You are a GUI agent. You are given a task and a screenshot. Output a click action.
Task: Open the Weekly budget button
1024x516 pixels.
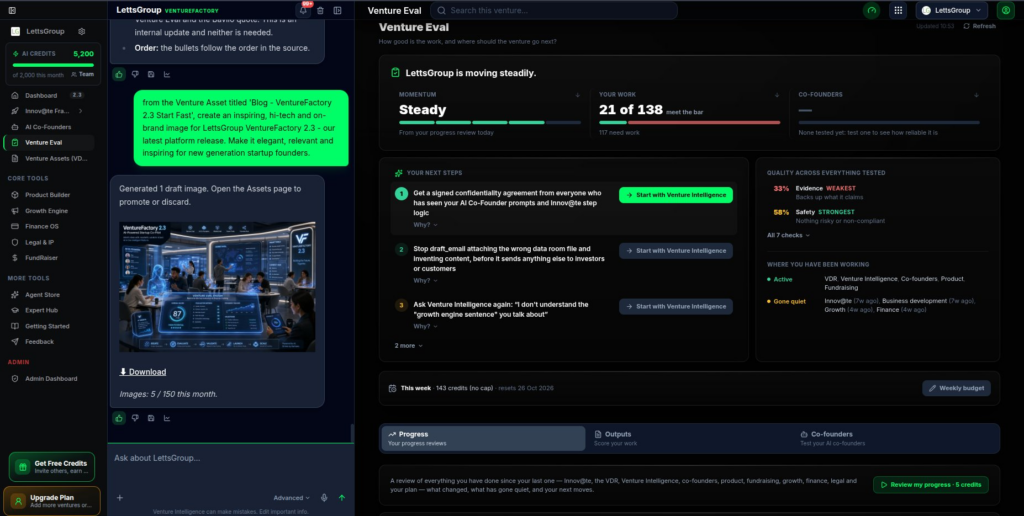pyautogui.click(x=956, y=388)
